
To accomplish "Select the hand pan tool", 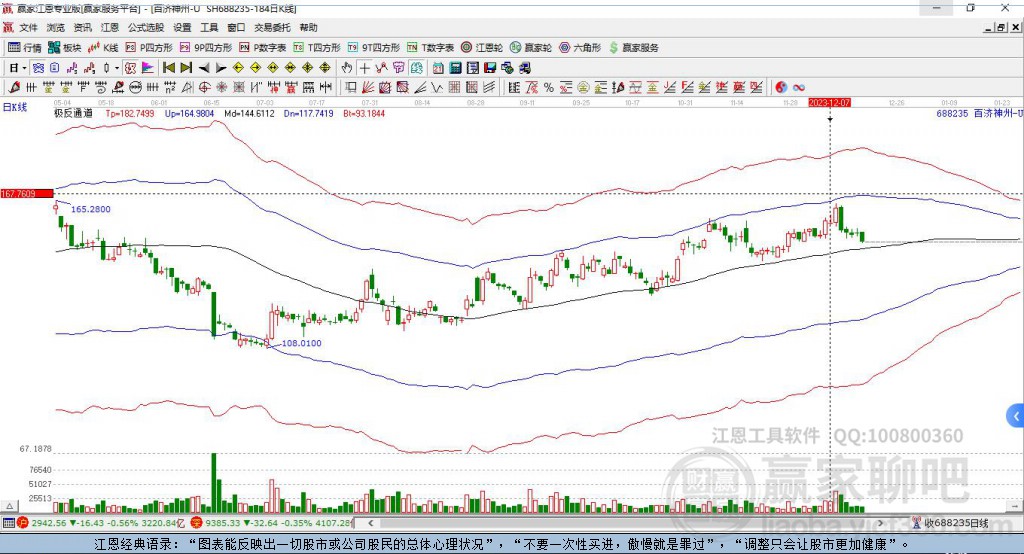I will [347, 68].
